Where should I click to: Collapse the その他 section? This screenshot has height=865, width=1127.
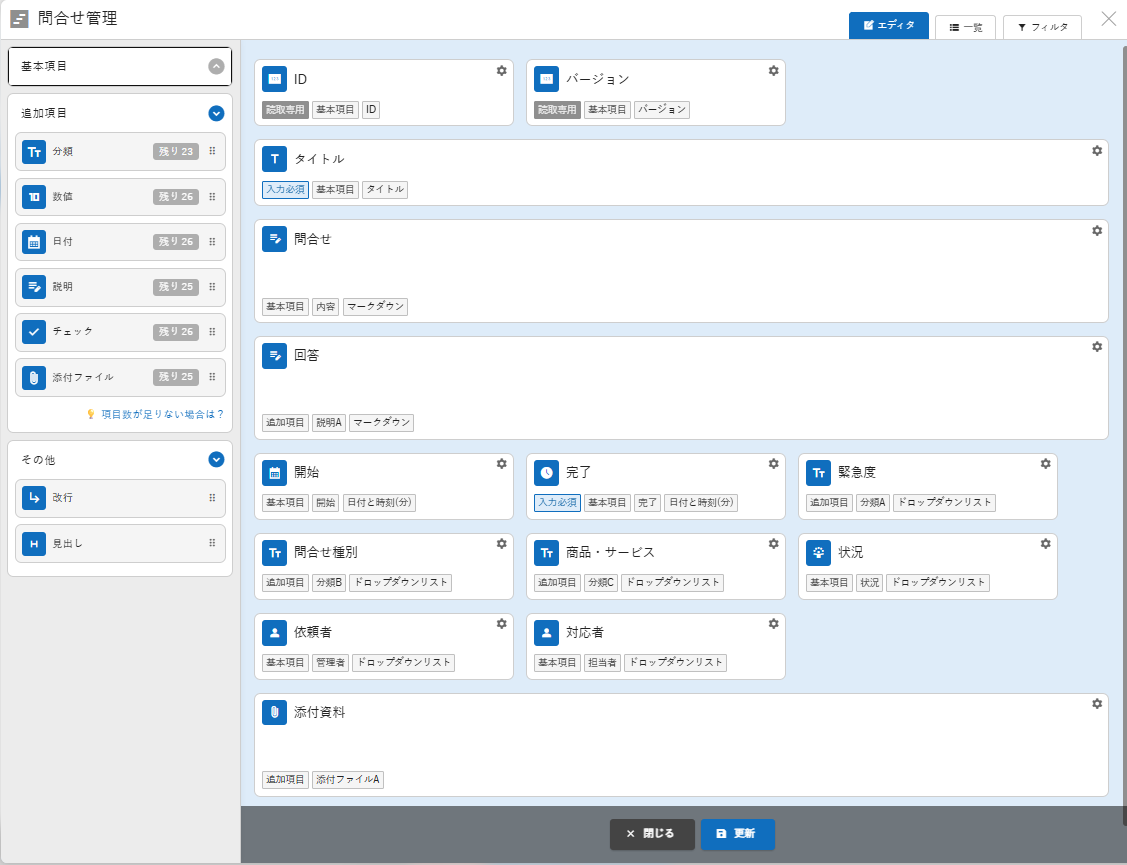click(x=216, y=460)
